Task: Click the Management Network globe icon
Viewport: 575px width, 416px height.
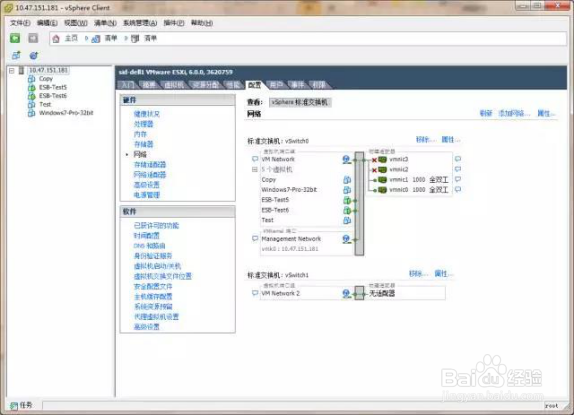Action: click(346, 239)
